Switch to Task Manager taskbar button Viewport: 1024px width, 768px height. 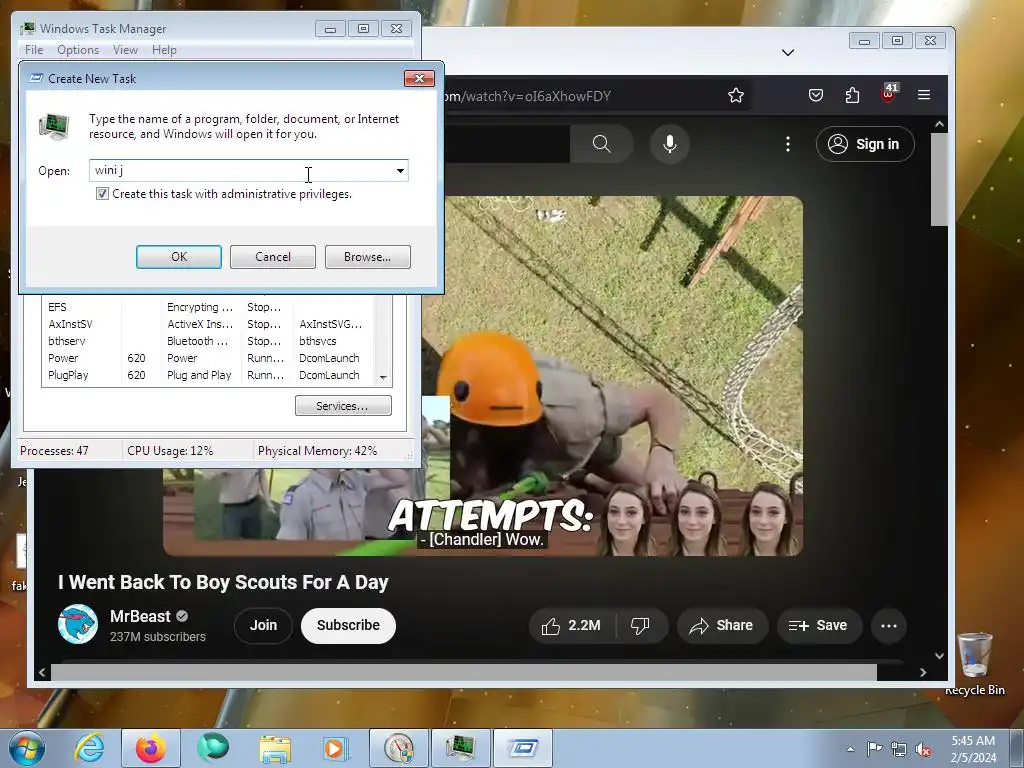click(460, 748)
